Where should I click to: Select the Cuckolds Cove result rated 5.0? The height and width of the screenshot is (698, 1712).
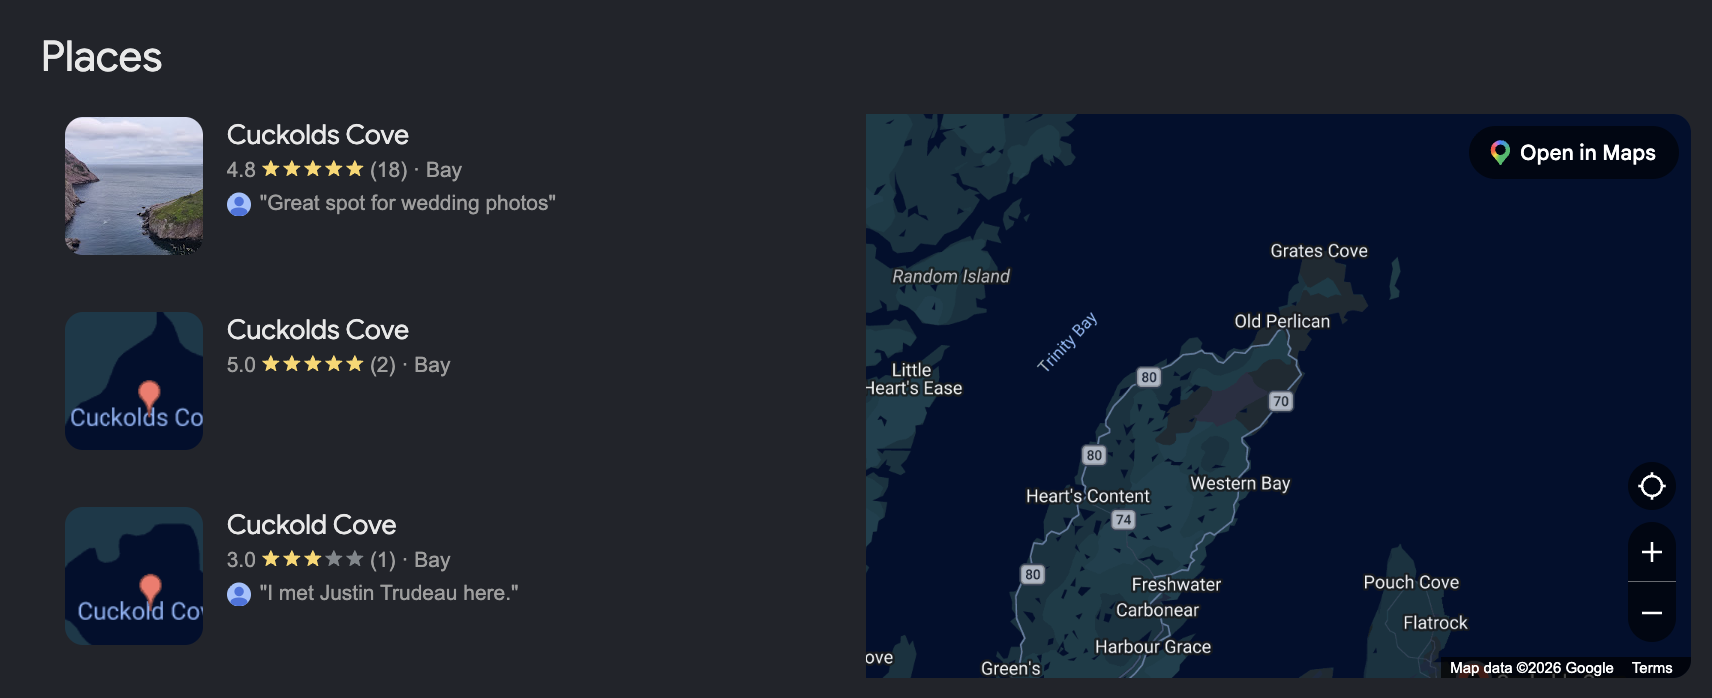point(317,330)
